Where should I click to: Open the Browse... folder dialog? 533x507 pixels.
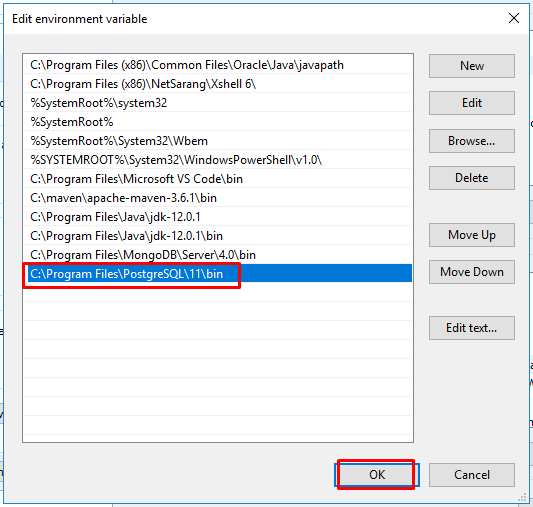click(x=471, y=141)
